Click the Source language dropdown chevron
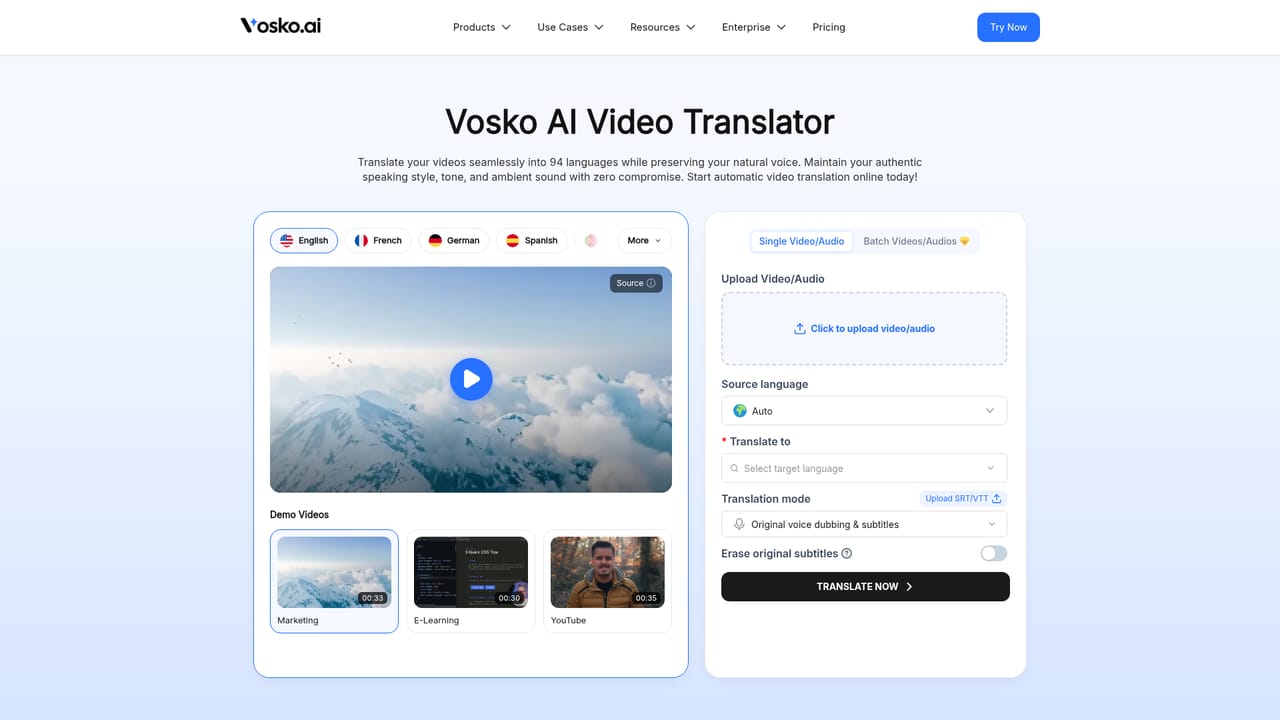This screenshot has height=720, width=1280. (990, 411)
